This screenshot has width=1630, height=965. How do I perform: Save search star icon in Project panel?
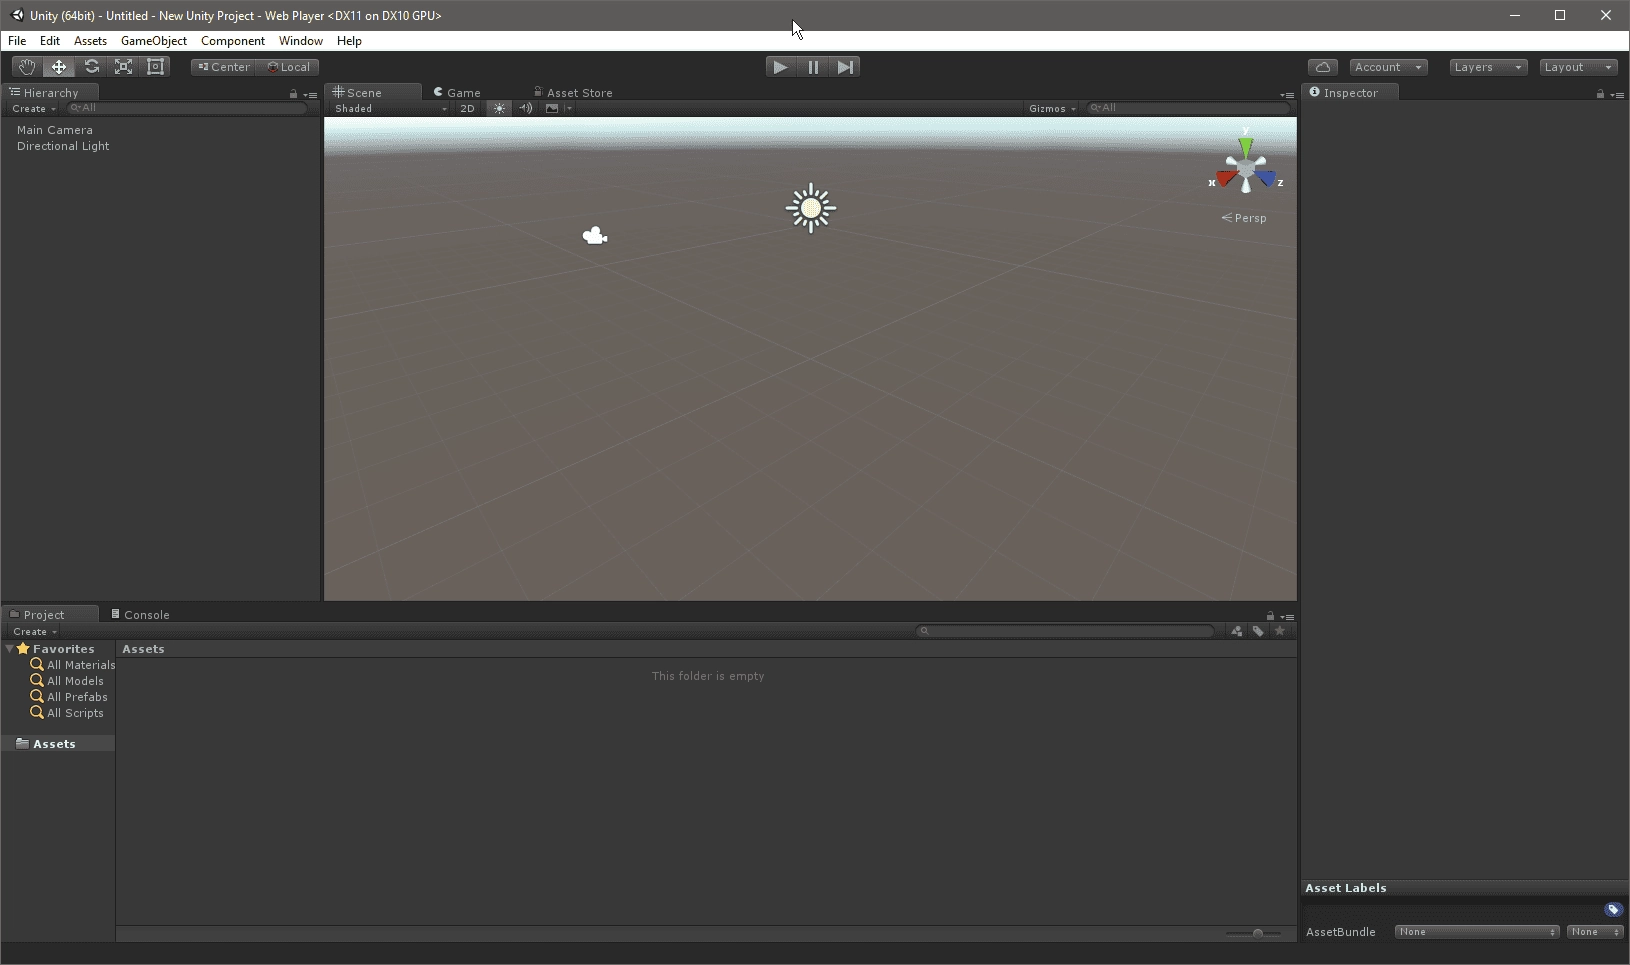[x=1279, y=631]
